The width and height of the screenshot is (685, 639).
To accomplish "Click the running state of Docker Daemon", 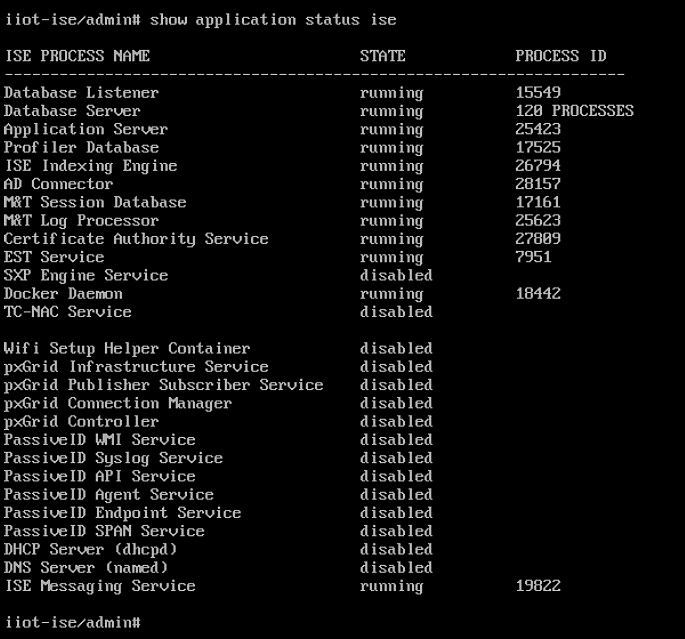I will [x=391, y=295].
